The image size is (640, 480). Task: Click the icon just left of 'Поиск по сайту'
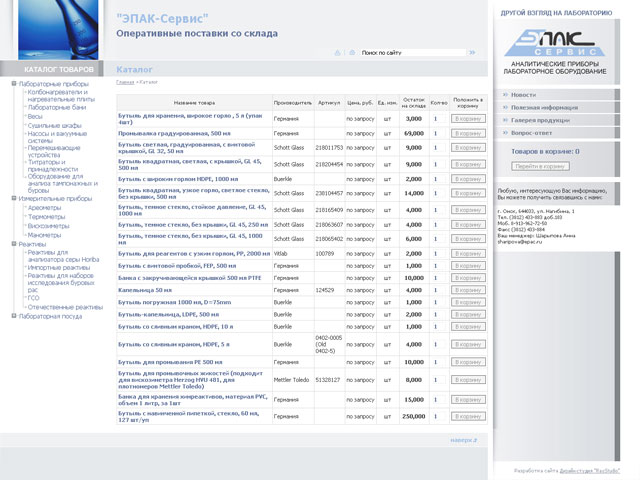tap(352, 53)
